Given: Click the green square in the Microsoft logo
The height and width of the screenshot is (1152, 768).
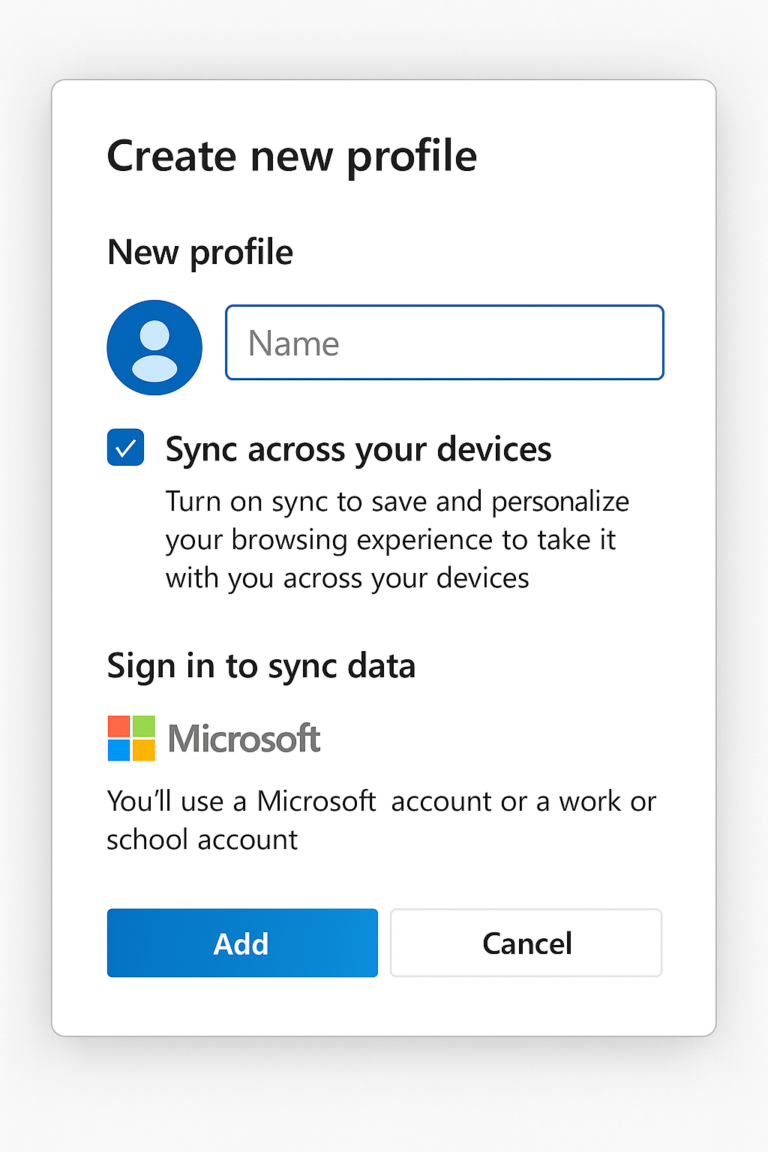Looking at the screenshot, I should pyautogui.click(x=143, y=725).
